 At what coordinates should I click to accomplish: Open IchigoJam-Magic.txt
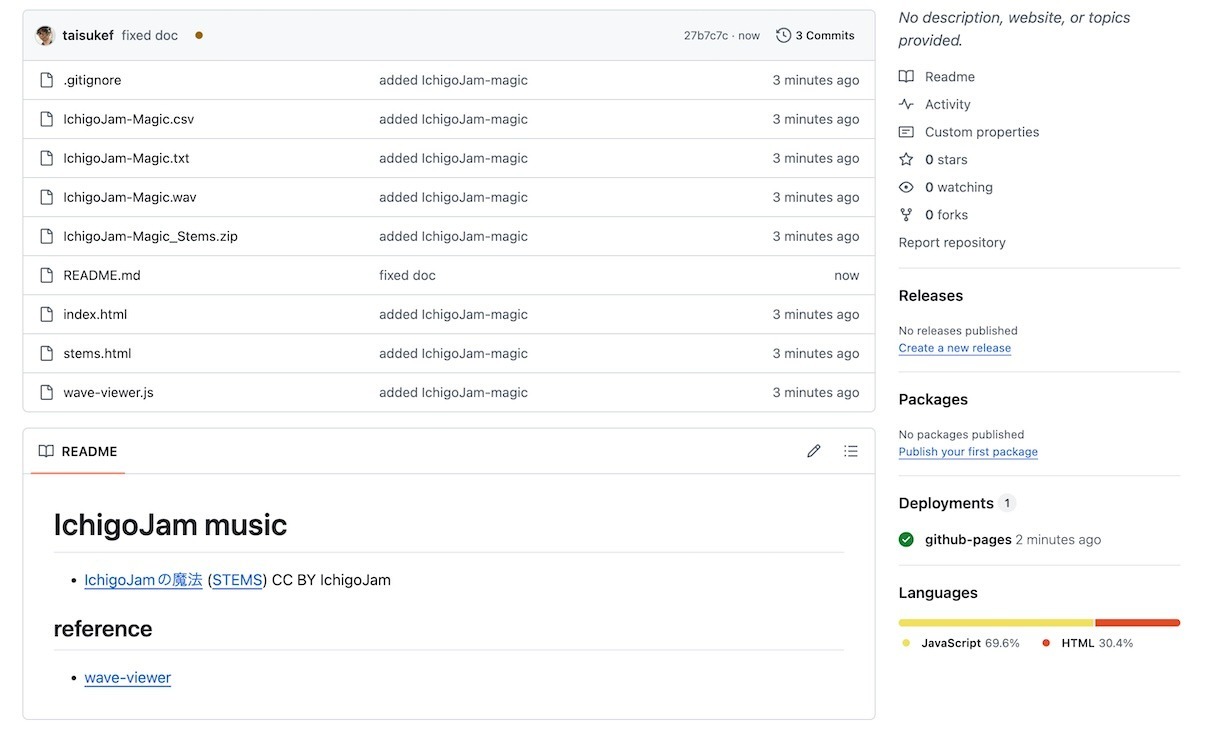[x=126, y=158]
